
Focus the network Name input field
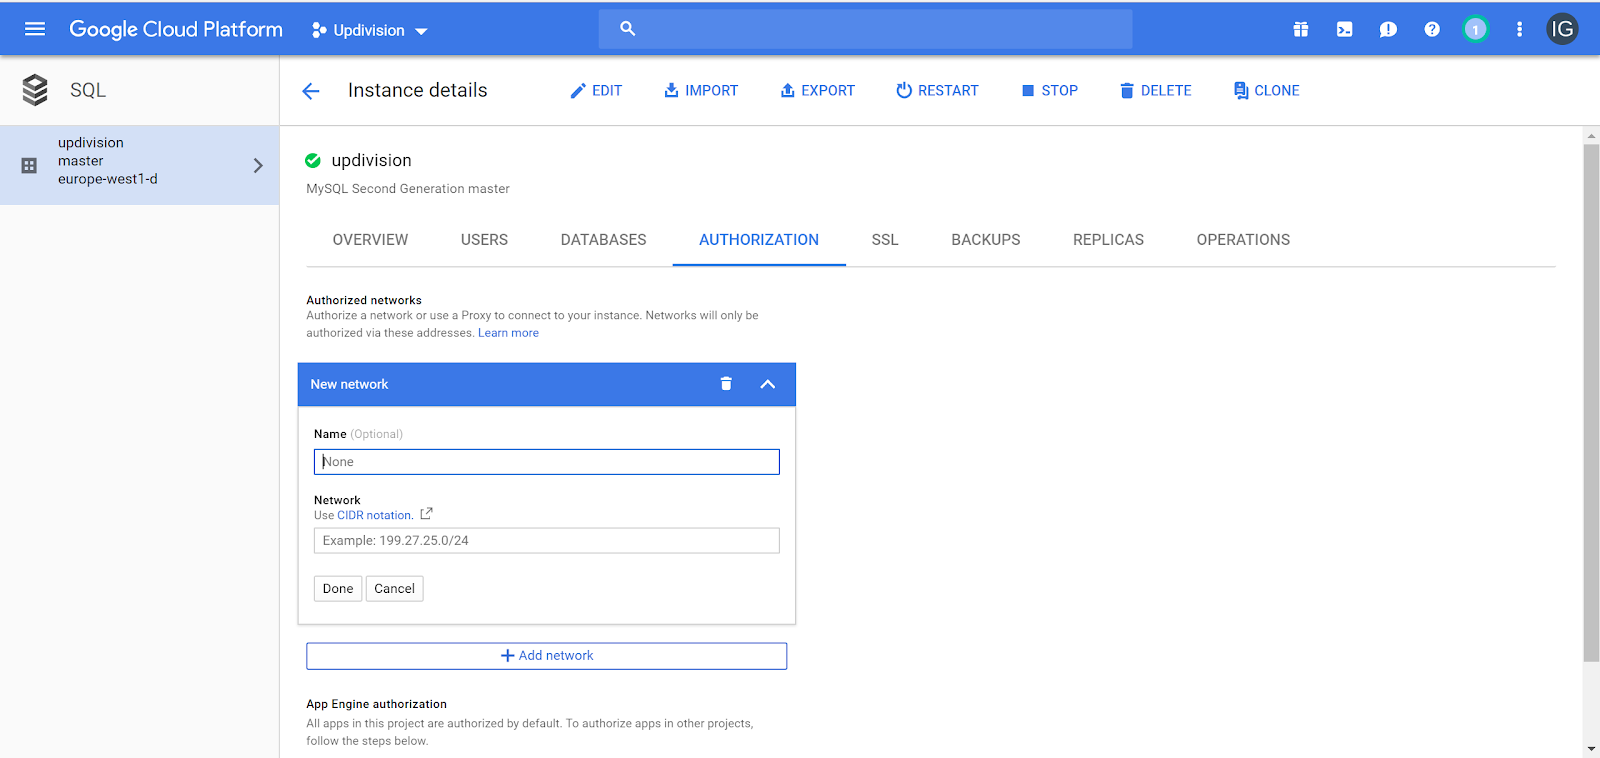[546, 461]
